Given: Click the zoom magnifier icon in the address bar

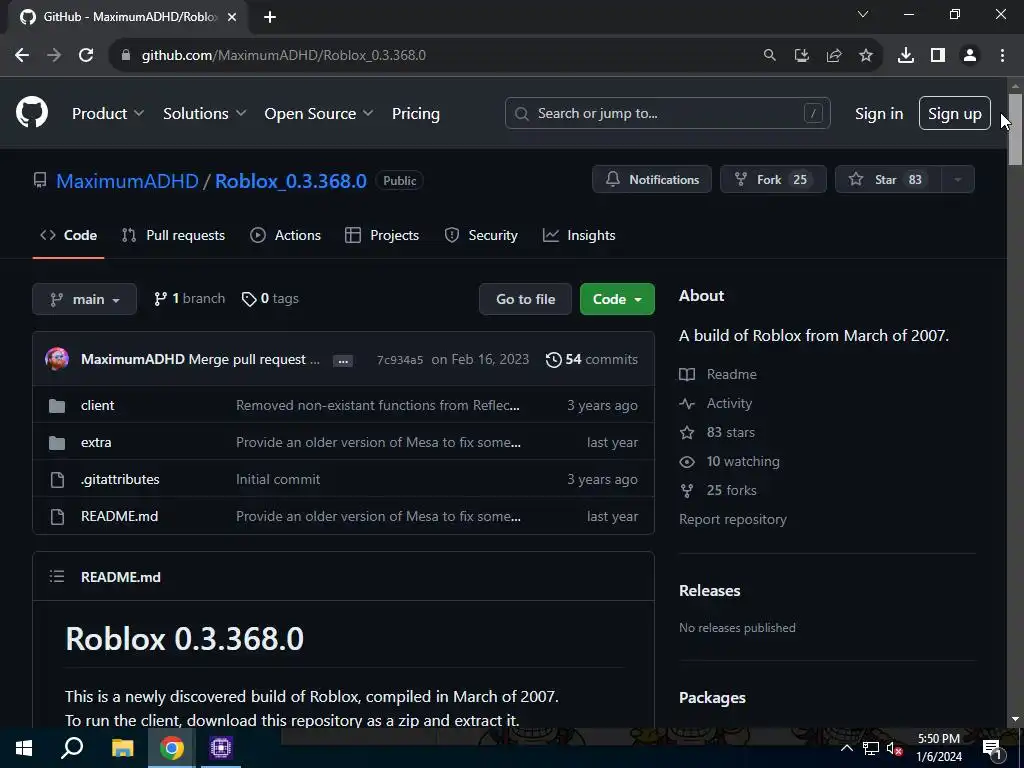Looking at the screenshot, I should click(x=770, y=56).
